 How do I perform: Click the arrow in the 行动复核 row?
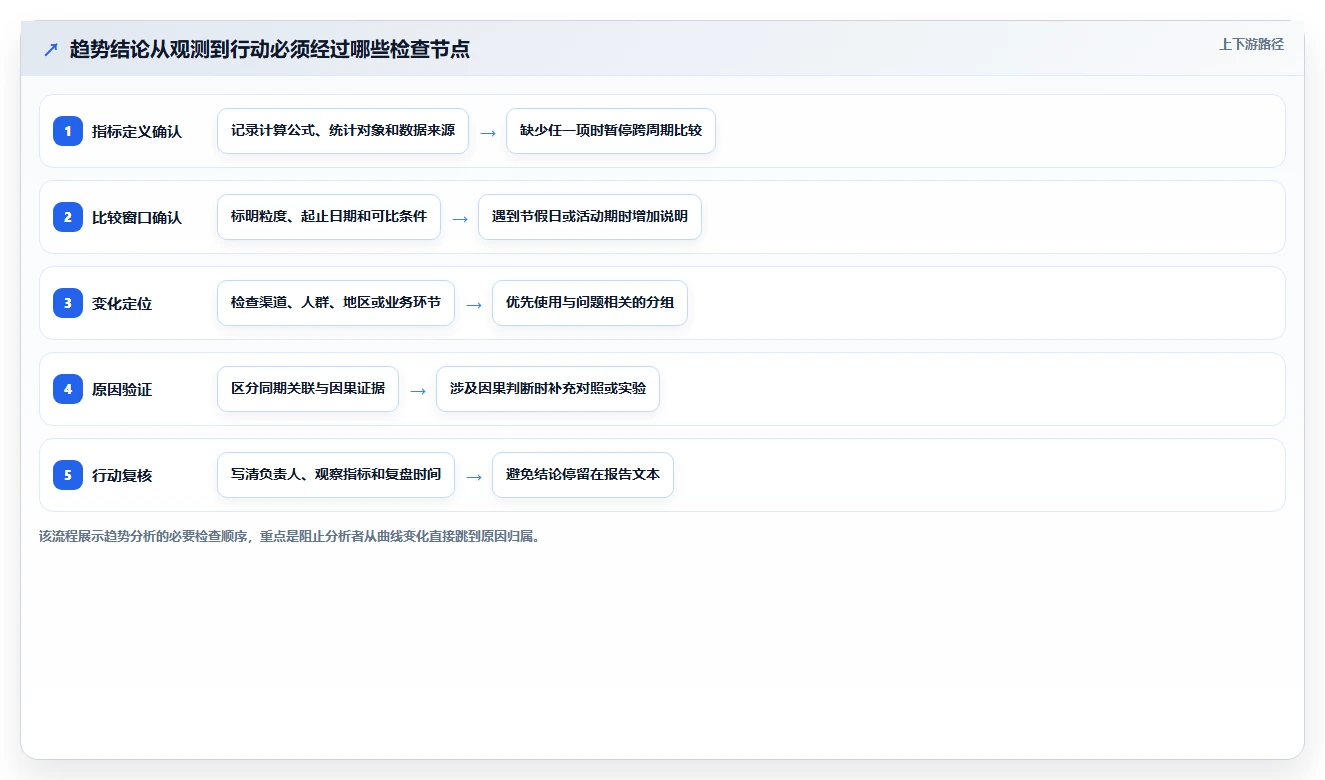(x=474, y=476)
